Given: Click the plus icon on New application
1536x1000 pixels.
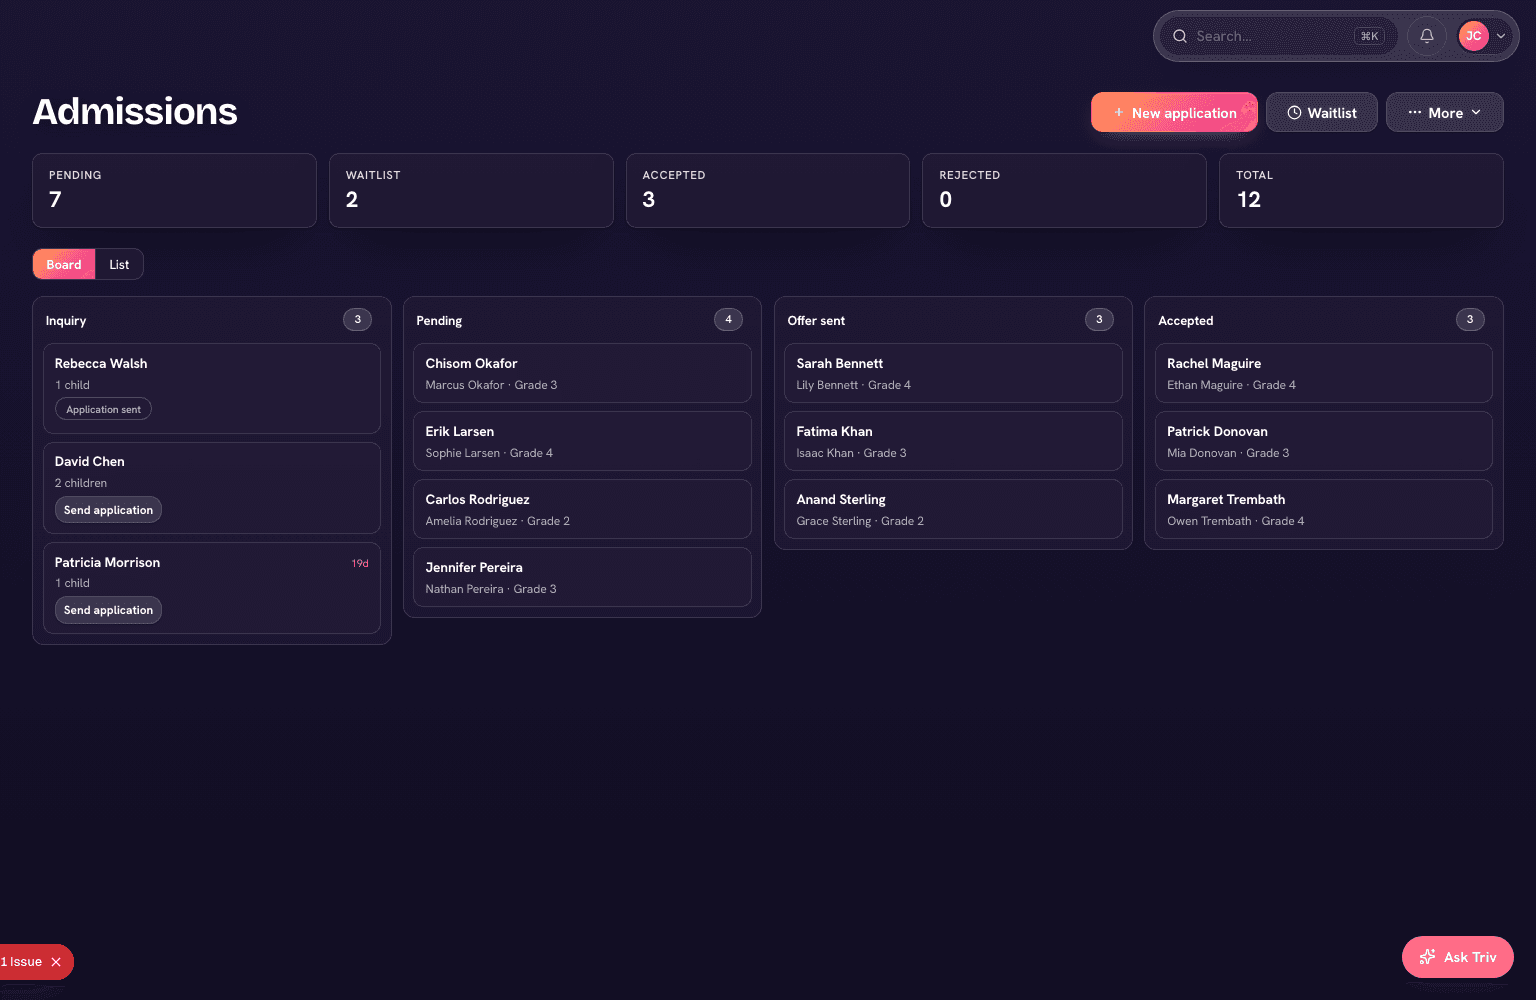Looking at the screenshot, I should click(1118, 113).
